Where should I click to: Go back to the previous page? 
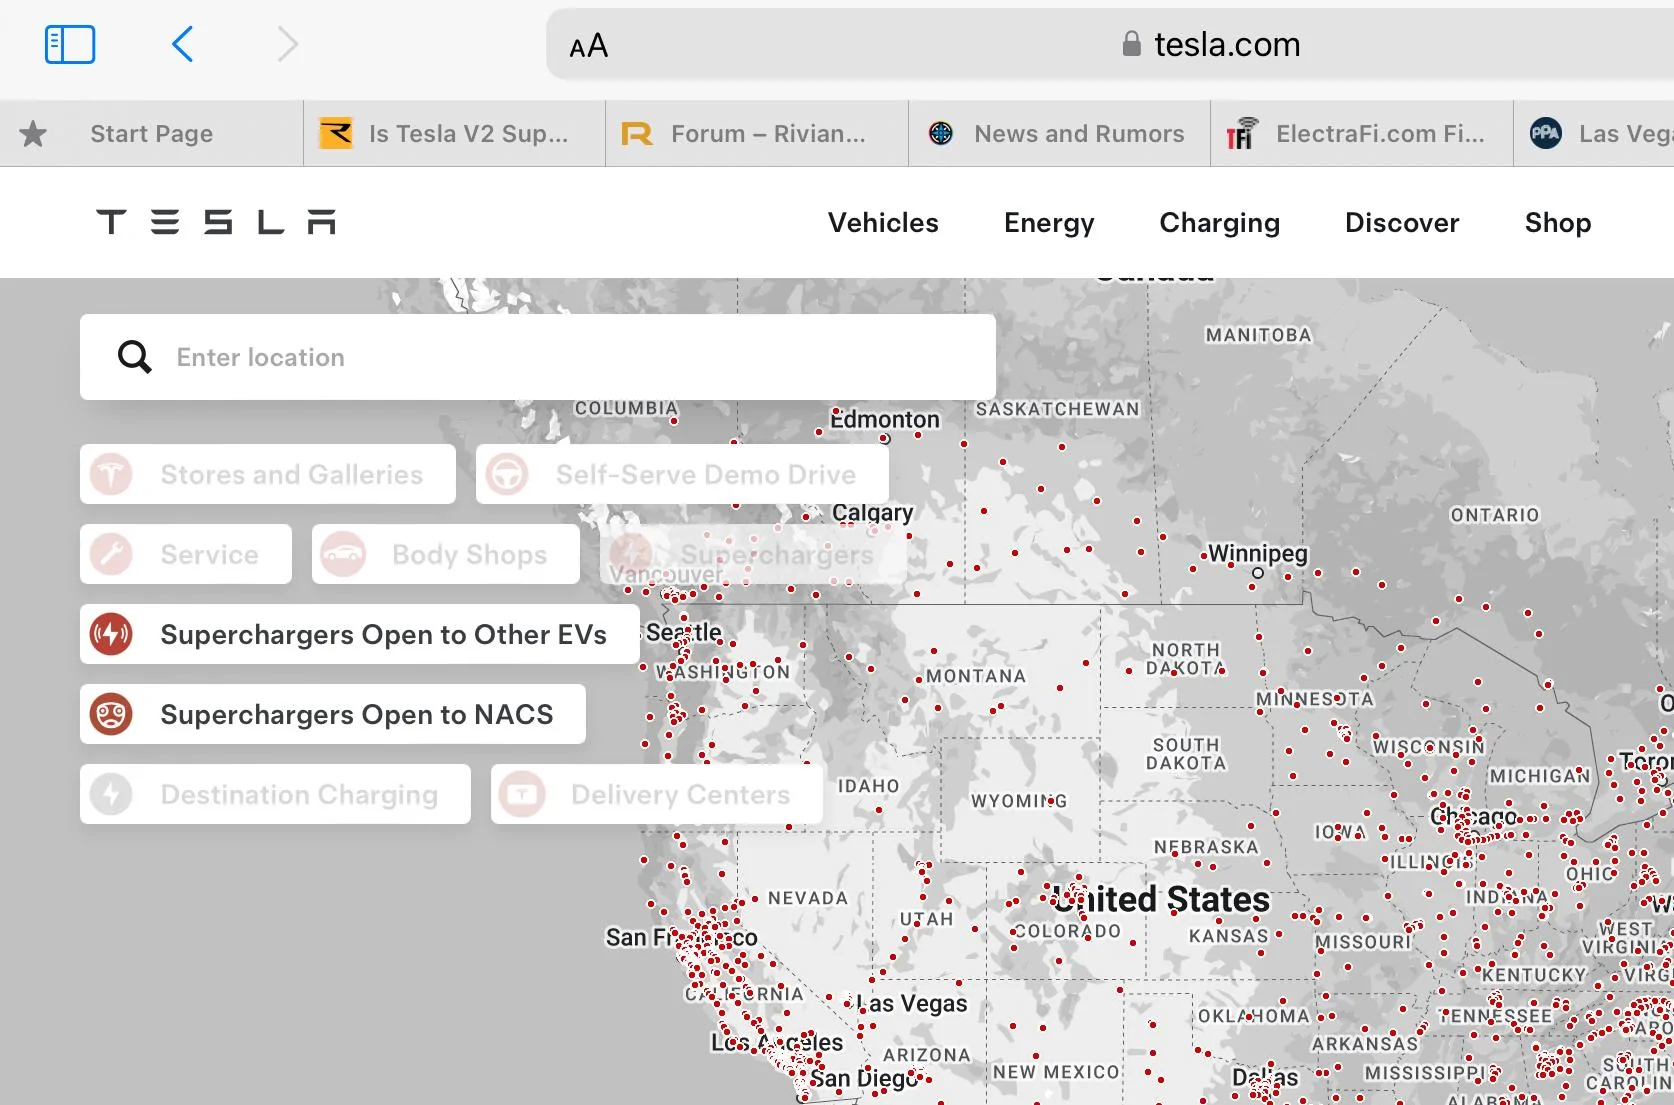182,44
